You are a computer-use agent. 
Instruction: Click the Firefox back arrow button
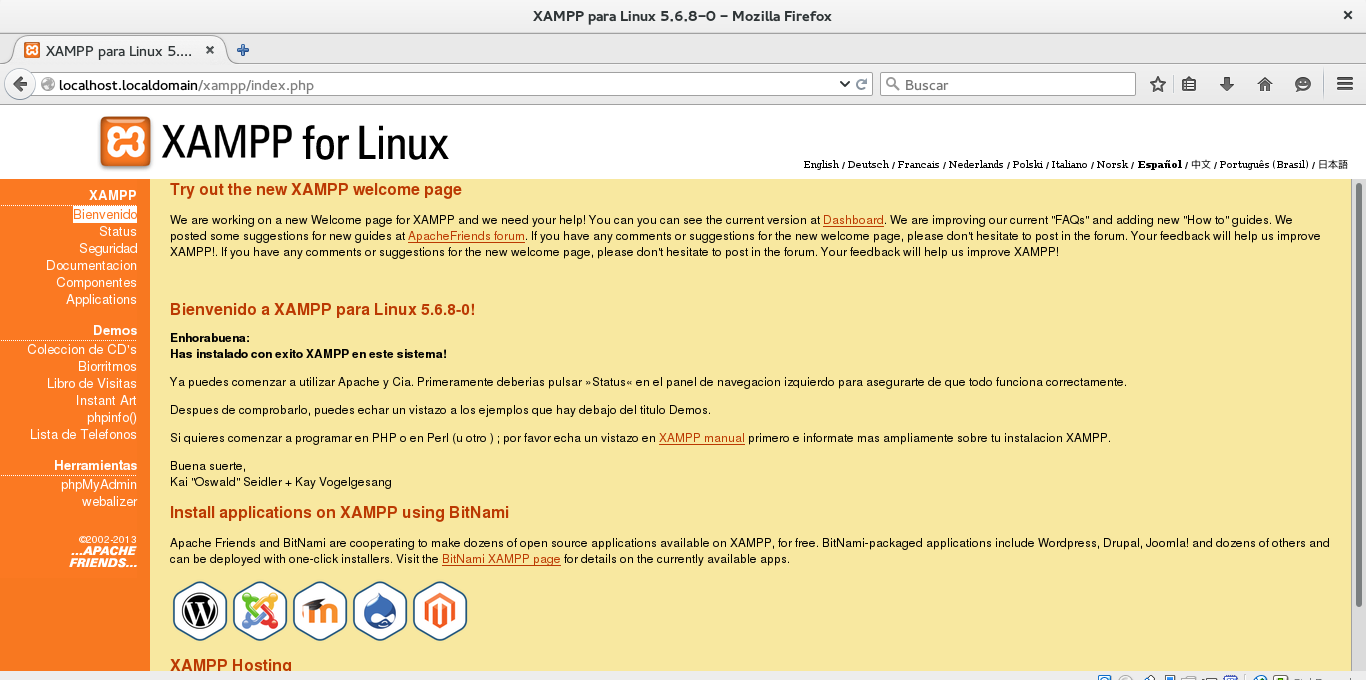(19, 85)
